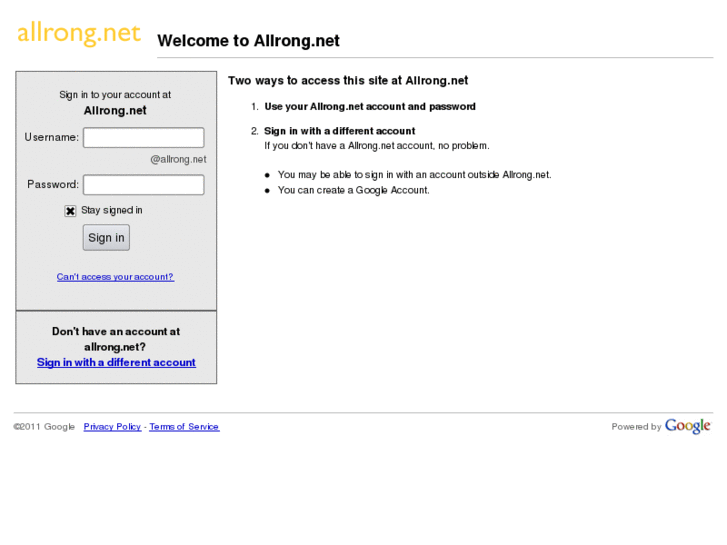Focus the Username input field

[x=144, y=138]
